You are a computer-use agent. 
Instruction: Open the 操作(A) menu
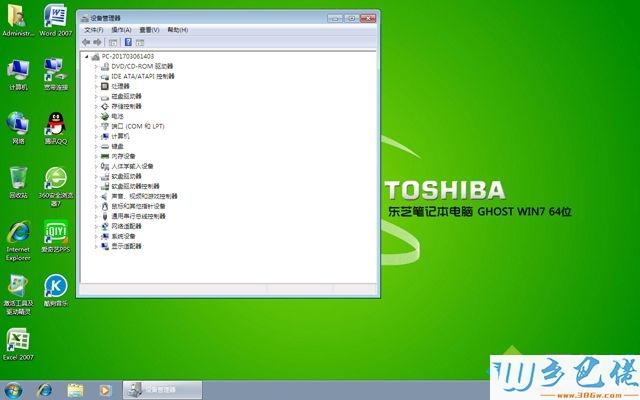click(121, 30)
